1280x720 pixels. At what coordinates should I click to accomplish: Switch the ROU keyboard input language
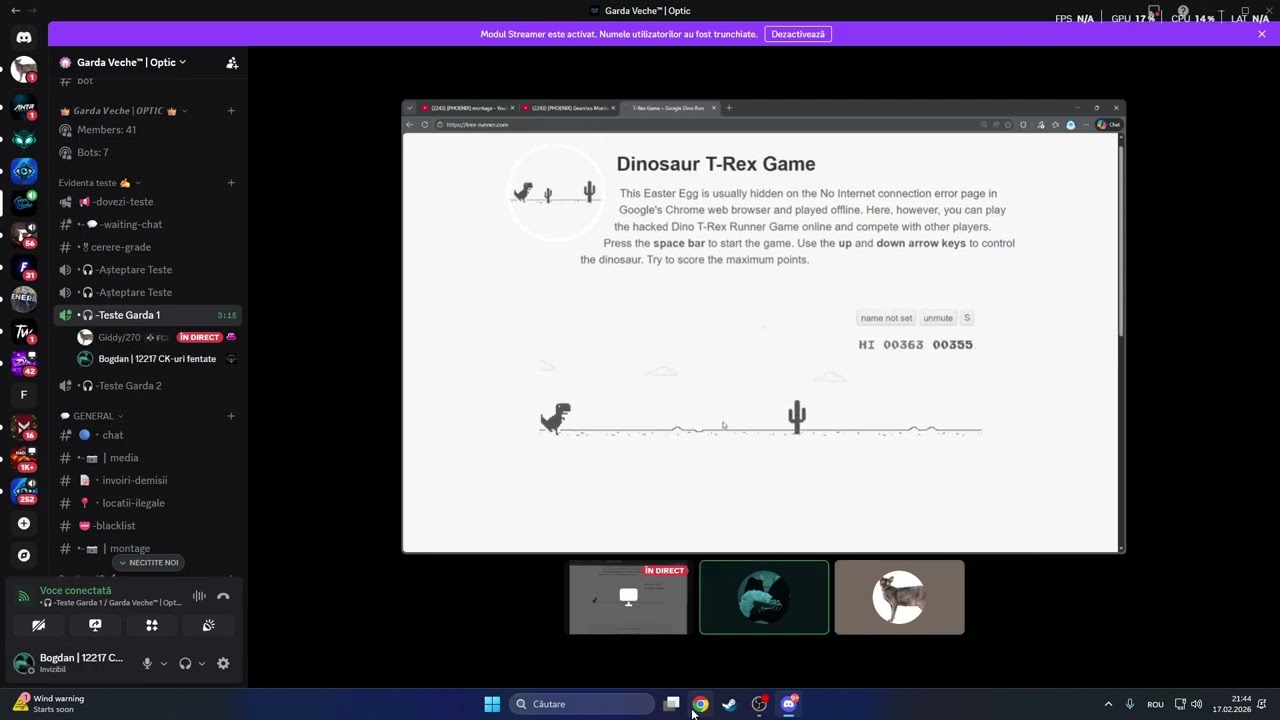tap(1155, 704)
